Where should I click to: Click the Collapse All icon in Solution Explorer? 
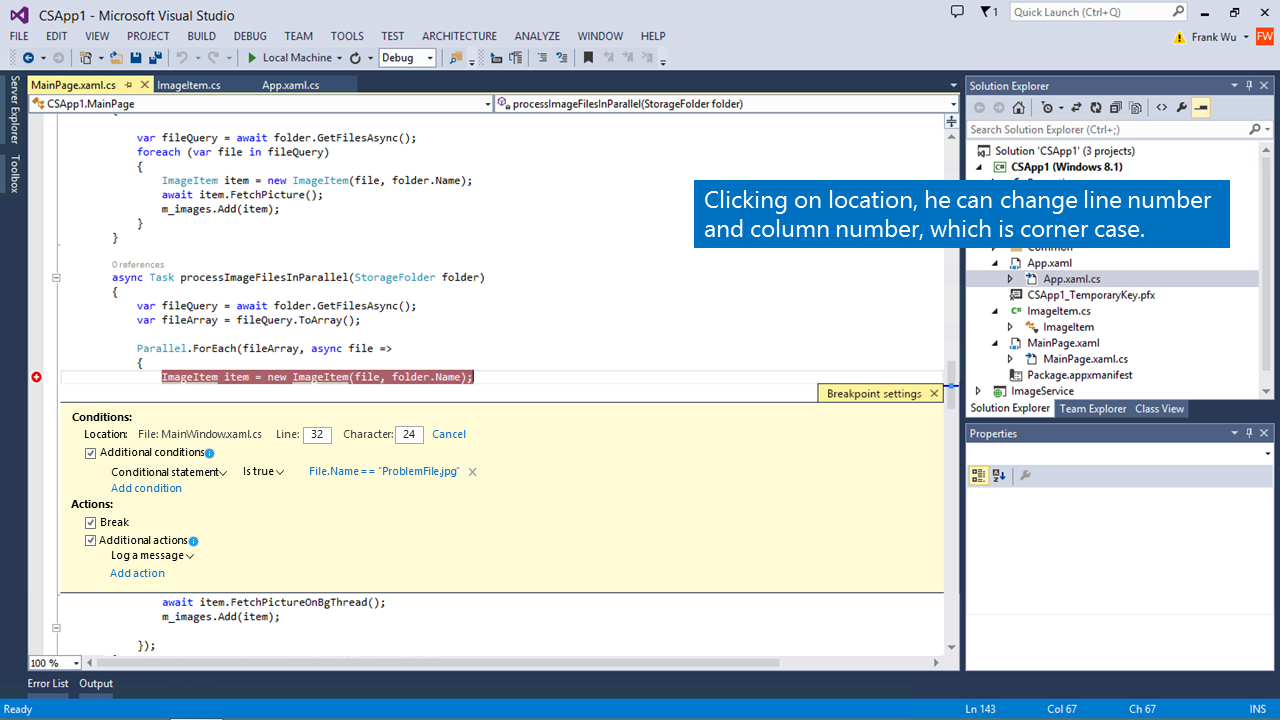pyautogui.click(x=1115, y=108)
